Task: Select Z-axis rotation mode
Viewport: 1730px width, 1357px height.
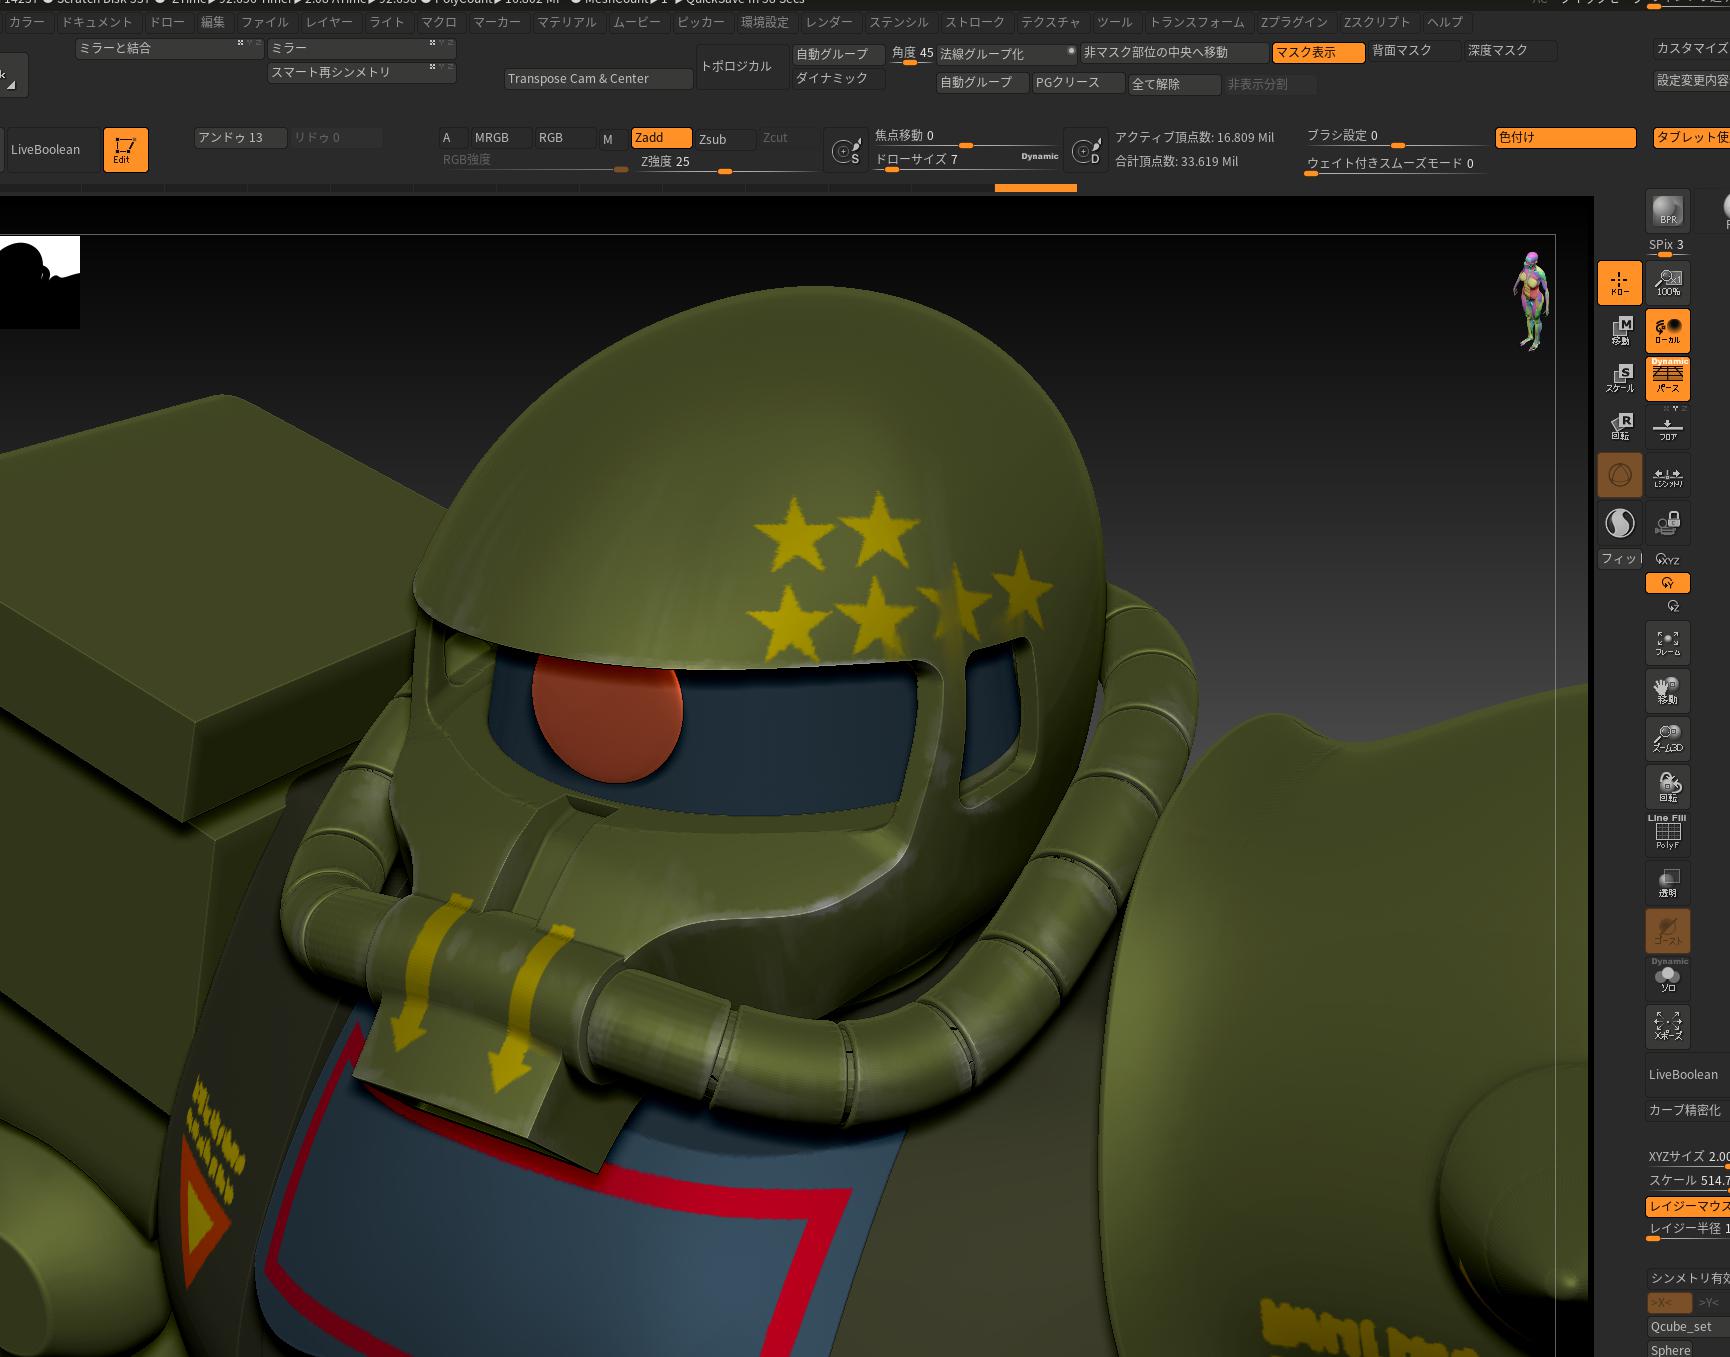Action: coord(1672,606)
